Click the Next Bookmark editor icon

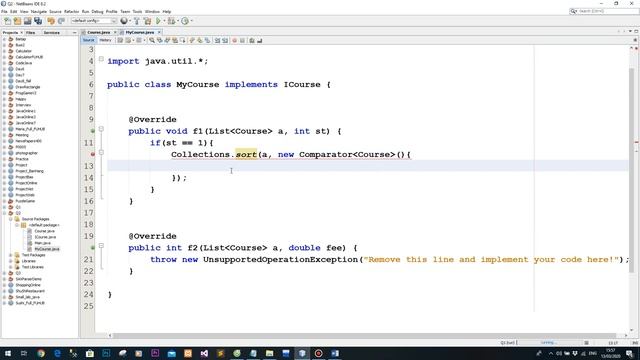[x=200, y=40]
